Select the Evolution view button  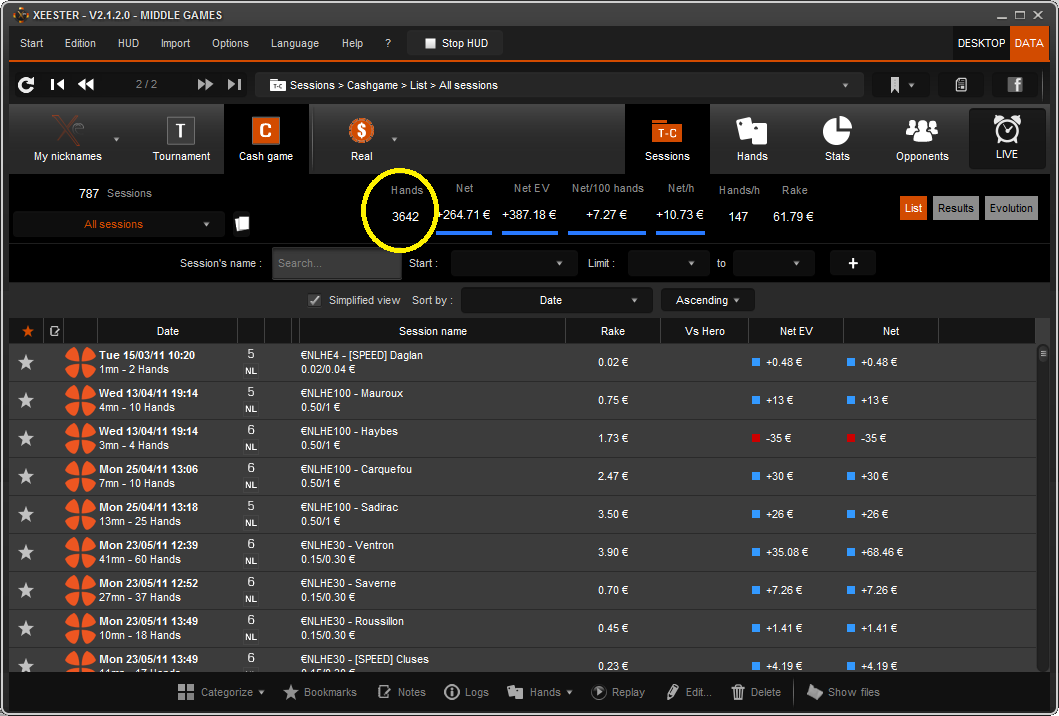1011,208
